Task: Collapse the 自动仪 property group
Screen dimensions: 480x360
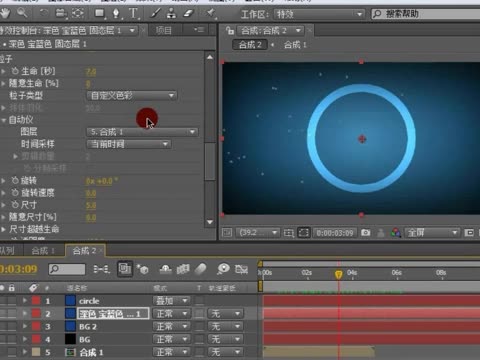Action: pyautogui.click(x=4, y=120)
